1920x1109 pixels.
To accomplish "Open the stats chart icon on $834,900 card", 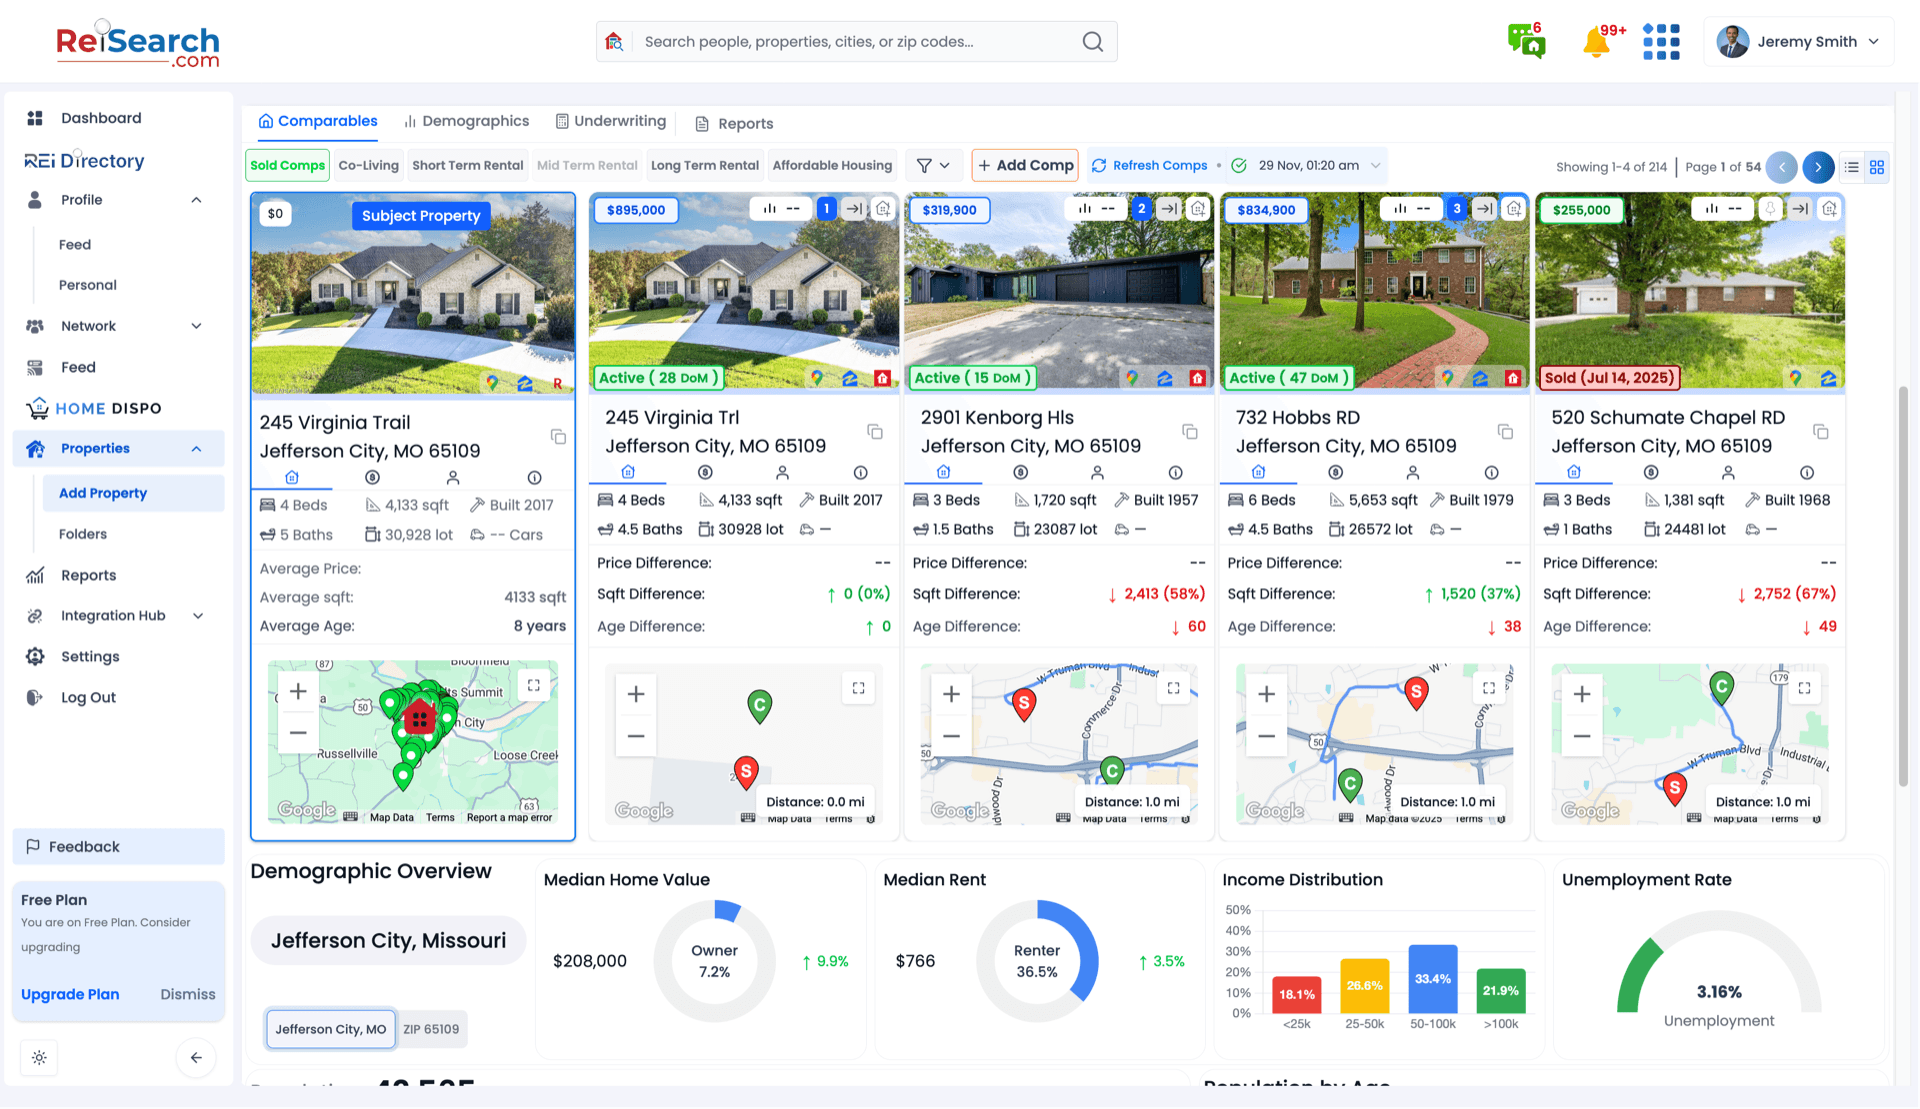I will 1400,209.
